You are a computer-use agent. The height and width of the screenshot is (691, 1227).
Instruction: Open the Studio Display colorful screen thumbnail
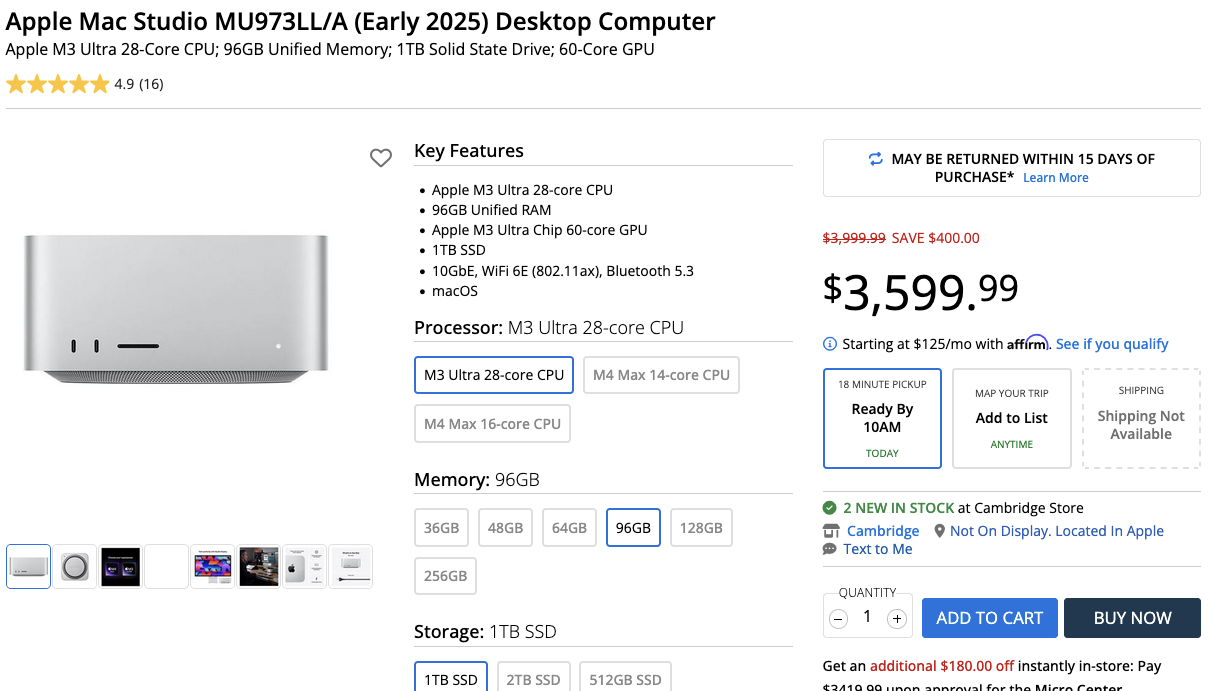[x=212, y=567]
